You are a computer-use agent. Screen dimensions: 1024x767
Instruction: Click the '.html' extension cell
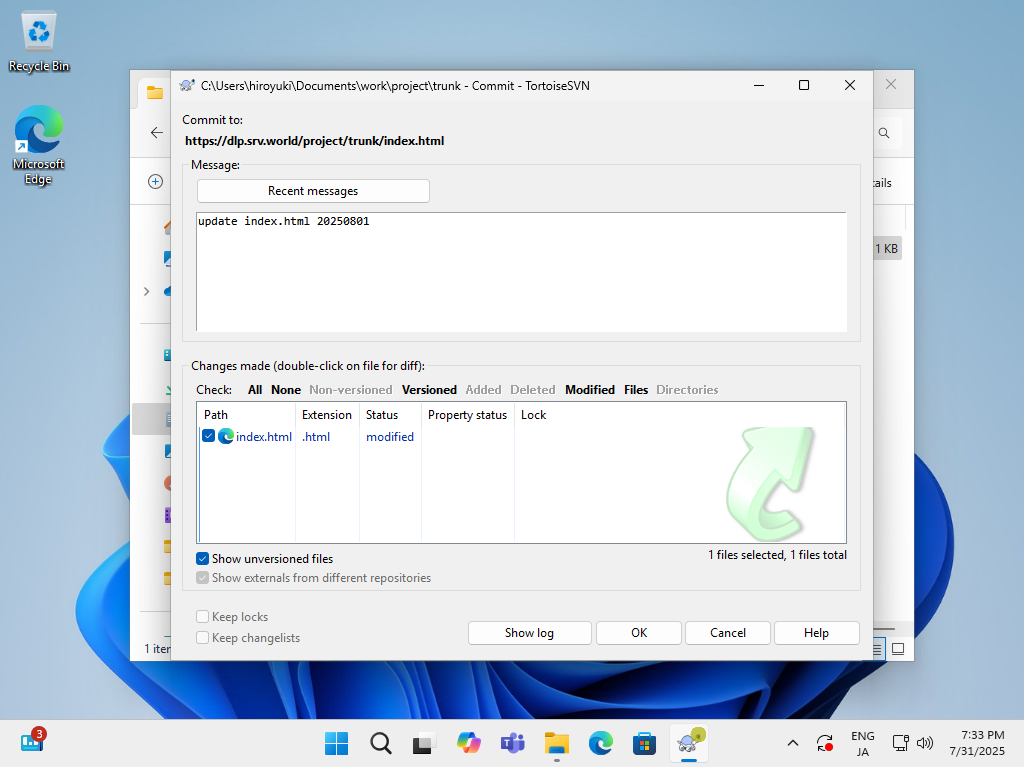coord(316,436)
